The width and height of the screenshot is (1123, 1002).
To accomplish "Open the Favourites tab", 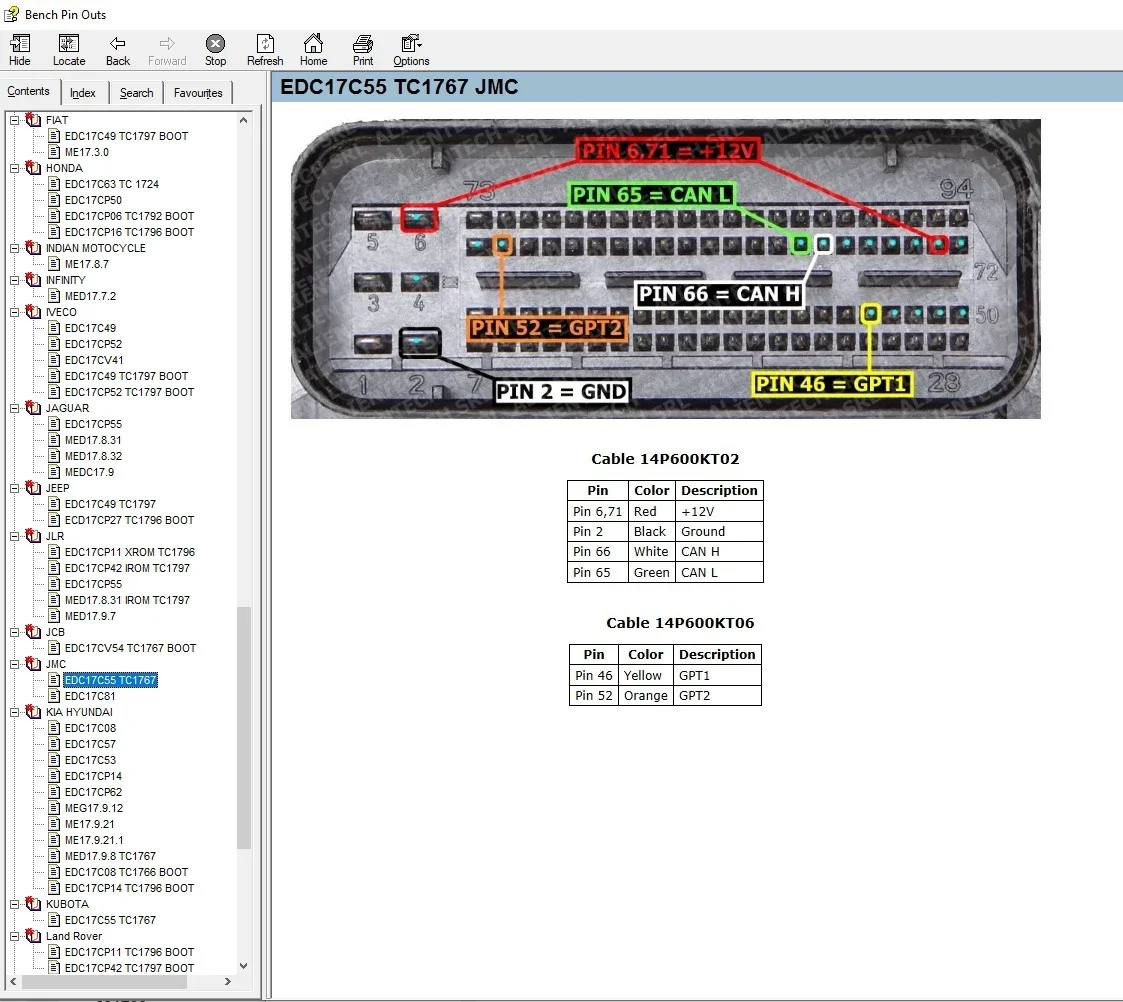I will 198,93.
